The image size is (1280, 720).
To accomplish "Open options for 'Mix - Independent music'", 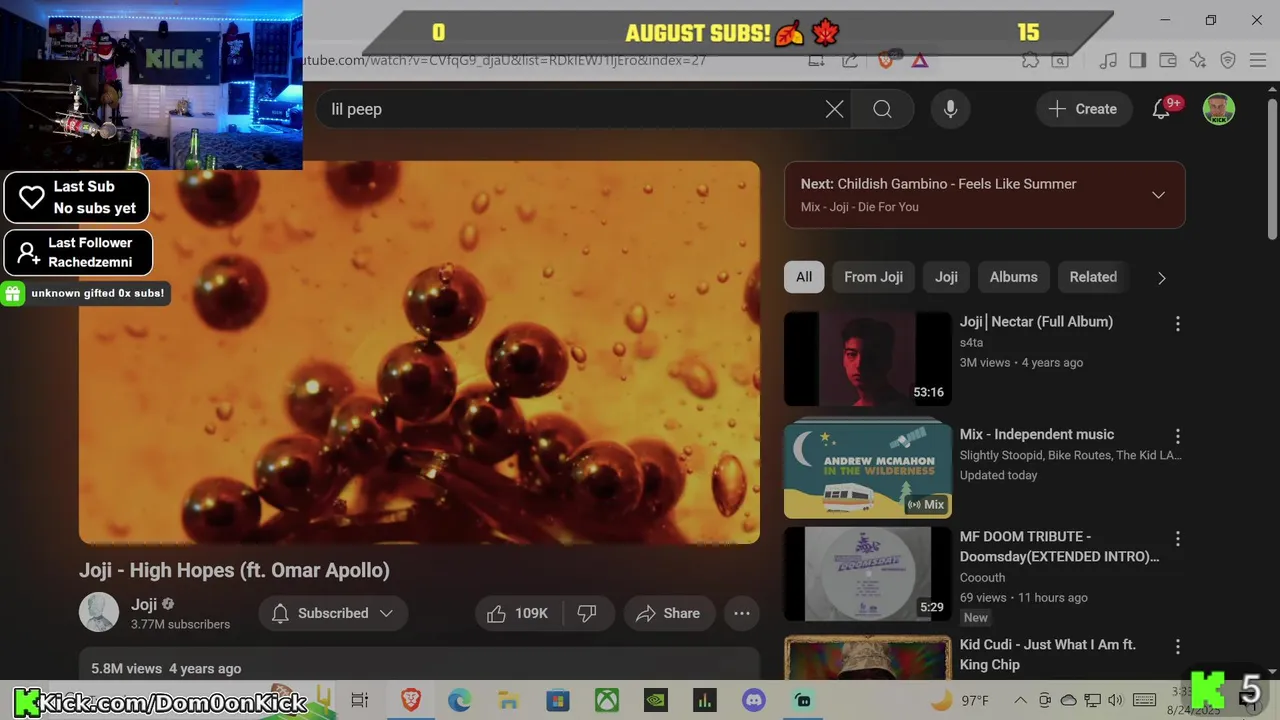I will click(1177, 436).
